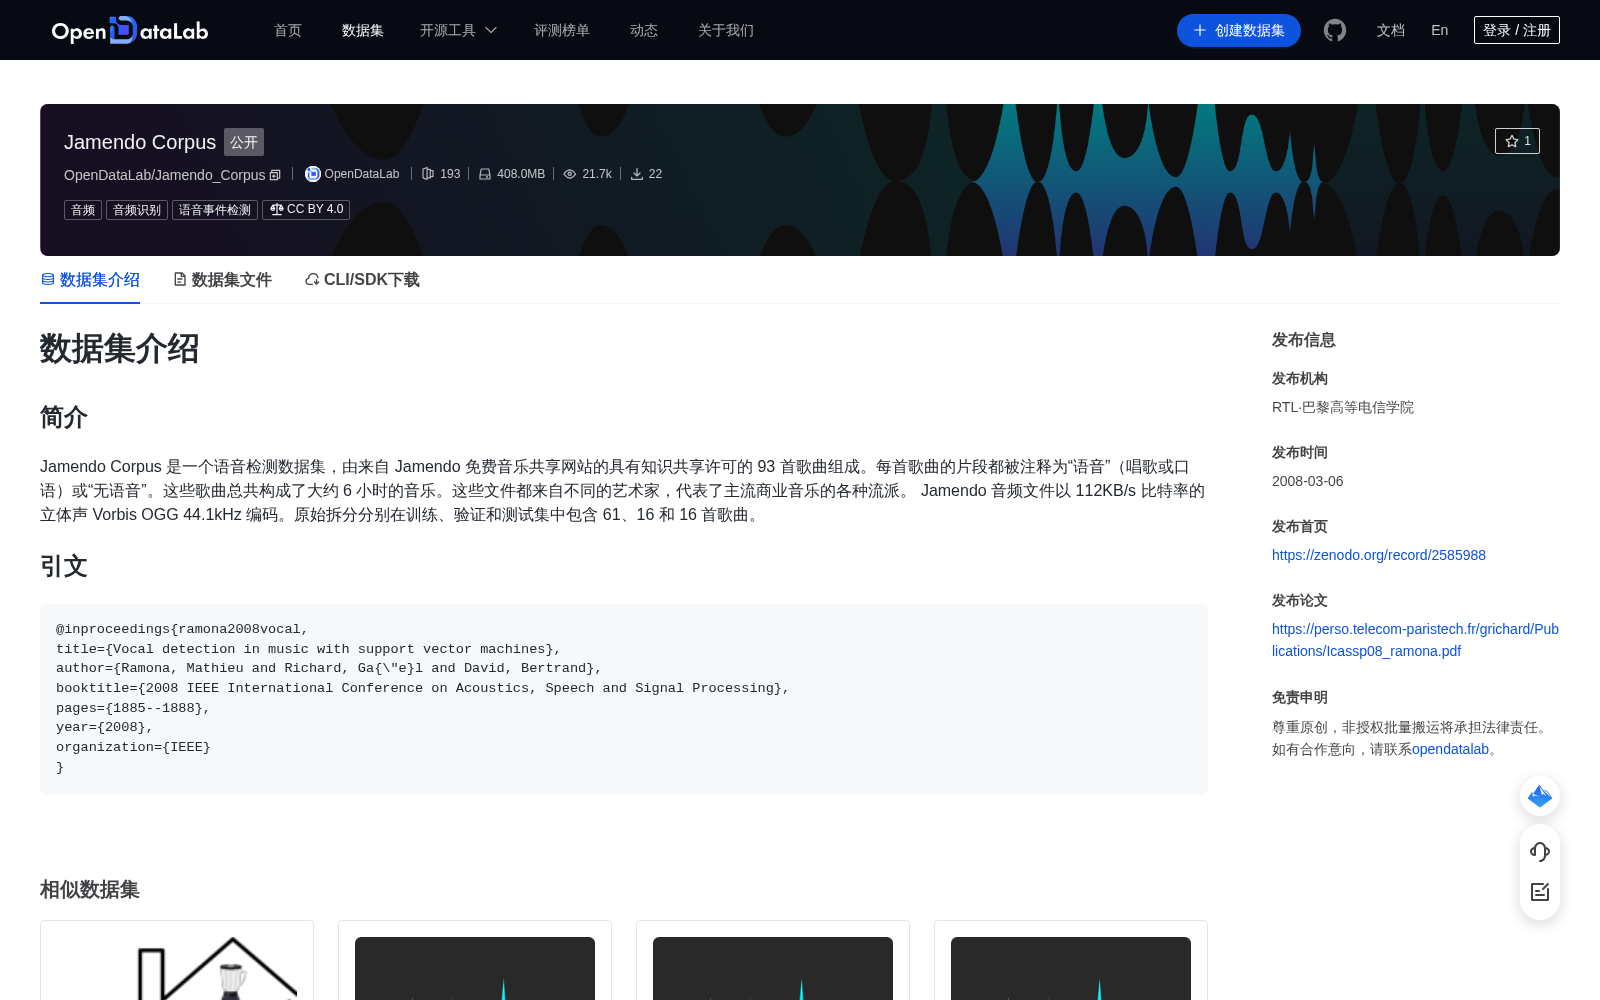
Task: Click the 登录 / 注册 button
Action: [x=1517, y=30]
